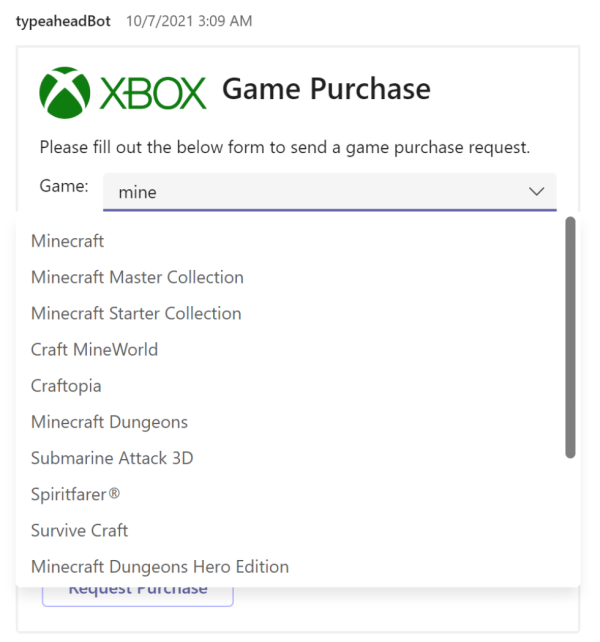Select Survive Craft entry
The height and width of the screenshot is (642, 600).
point(79,531)
